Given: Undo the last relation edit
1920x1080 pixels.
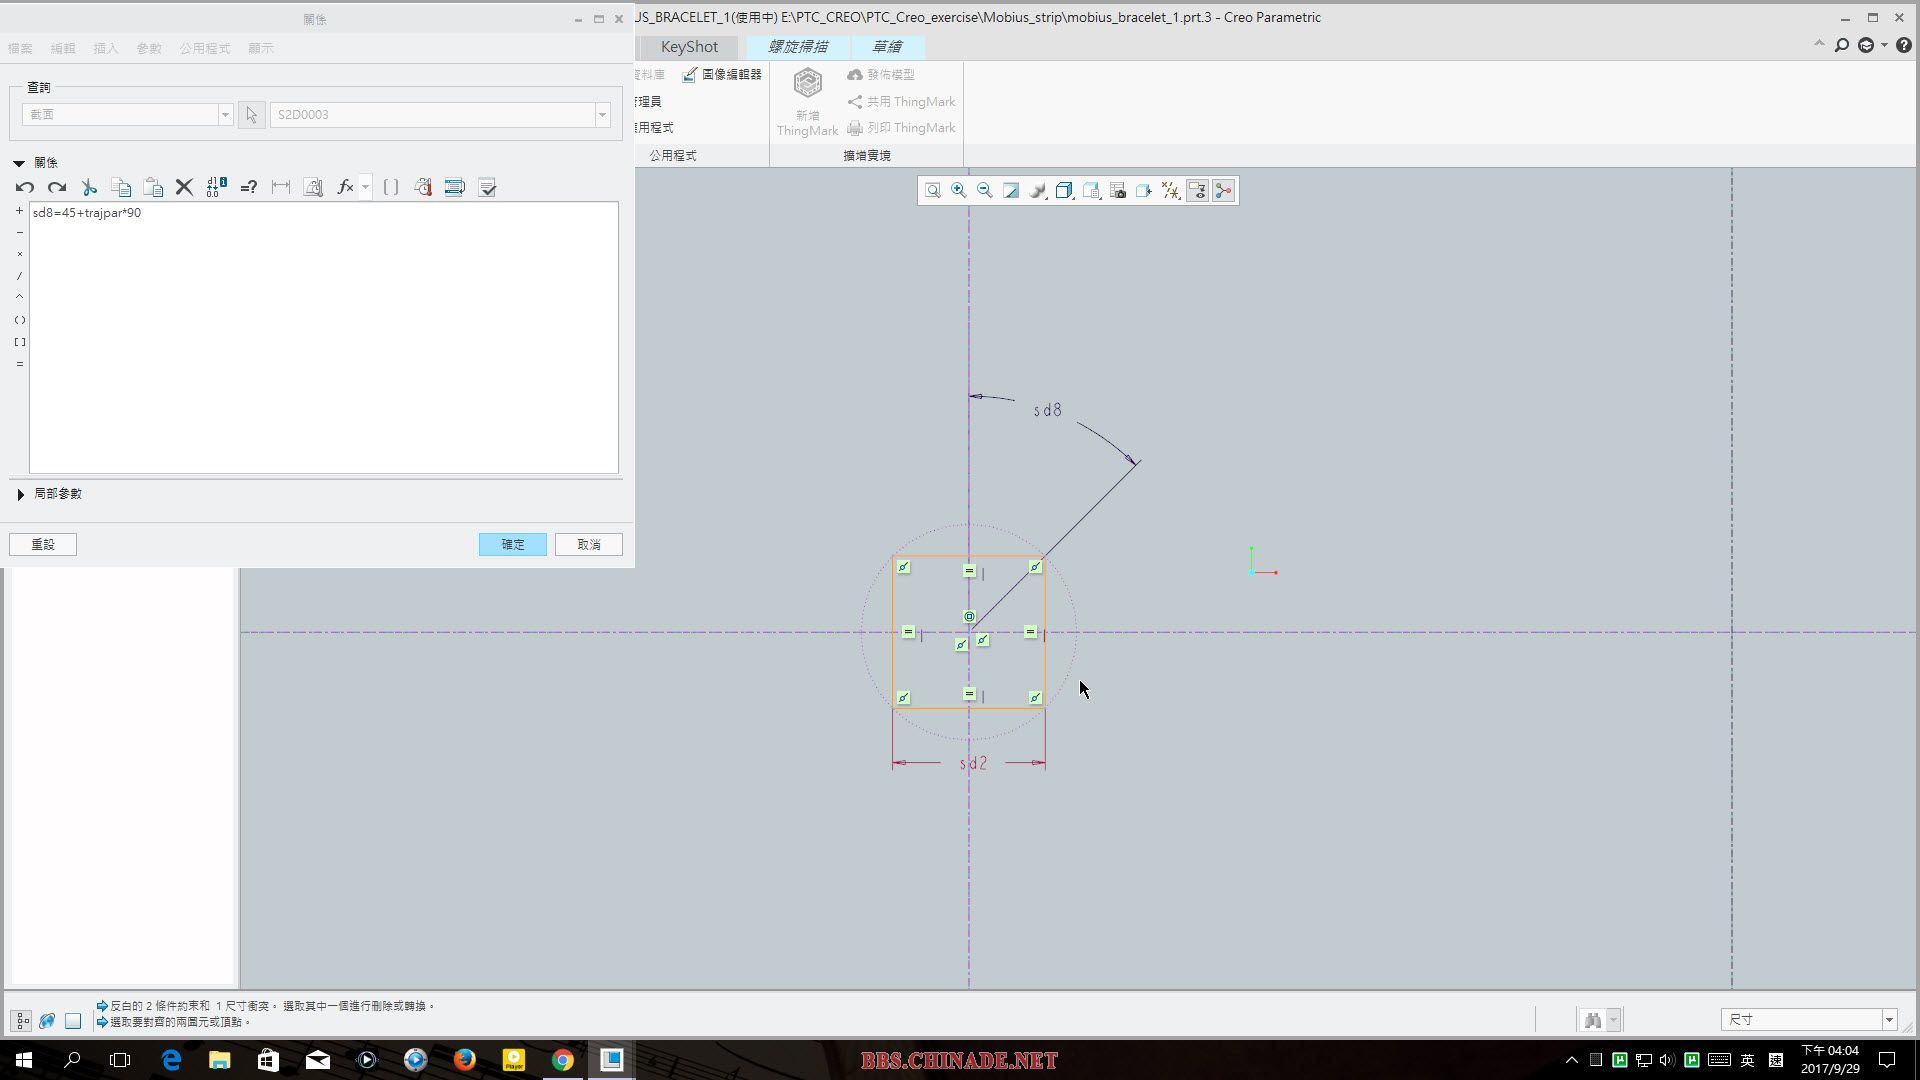Looking at the screenshot, I should 25,187.
